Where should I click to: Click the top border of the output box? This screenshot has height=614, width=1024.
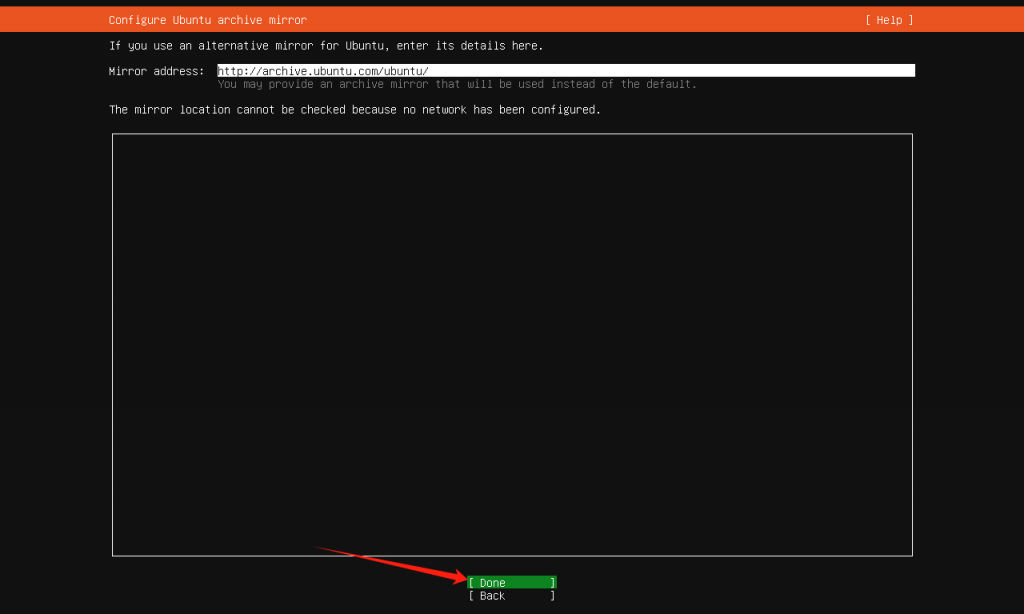coord(512,134)
